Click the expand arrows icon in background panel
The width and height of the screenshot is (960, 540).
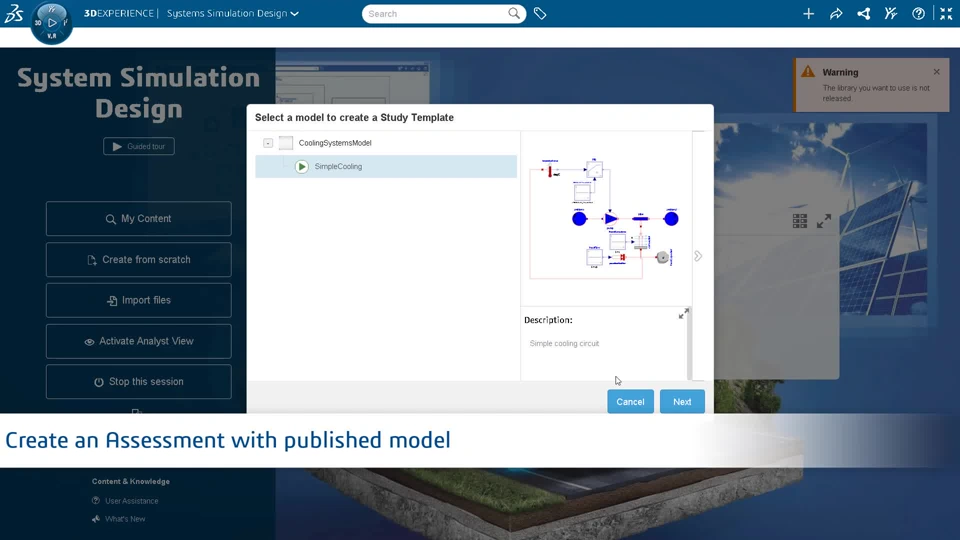tap(824, 221)
